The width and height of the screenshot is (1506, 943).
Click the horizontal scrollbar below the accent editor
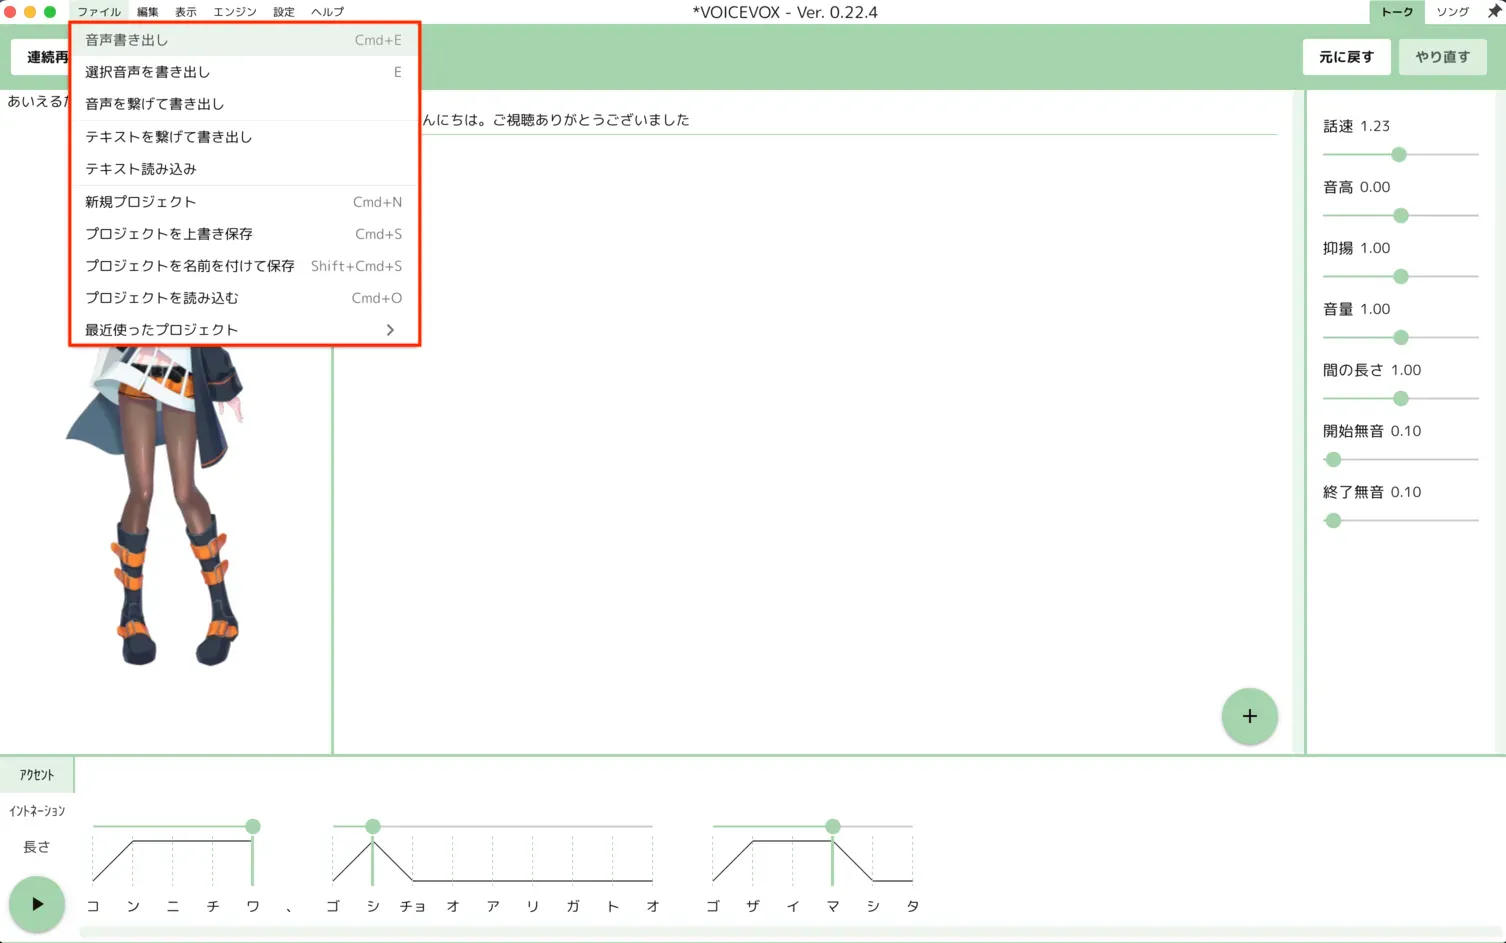[790, 933]
